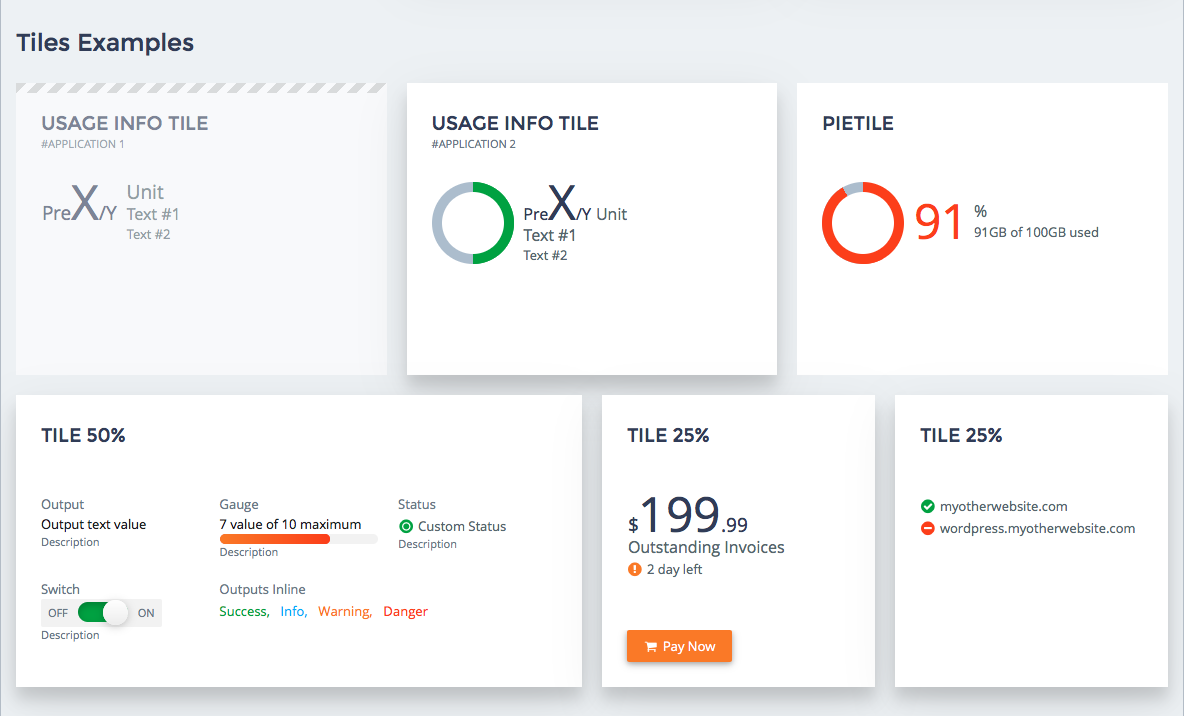The width and height of the screenshot is (1184, 716).
Task: Click the orange warning icon near 2 day left
Action: click(x=634, y=569)
